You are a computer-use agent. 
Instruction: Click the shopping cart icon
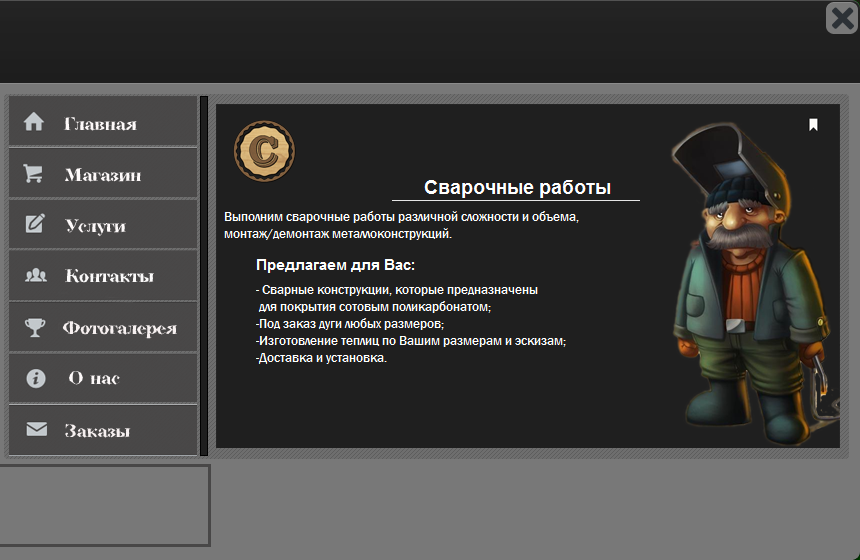[34, 174]
